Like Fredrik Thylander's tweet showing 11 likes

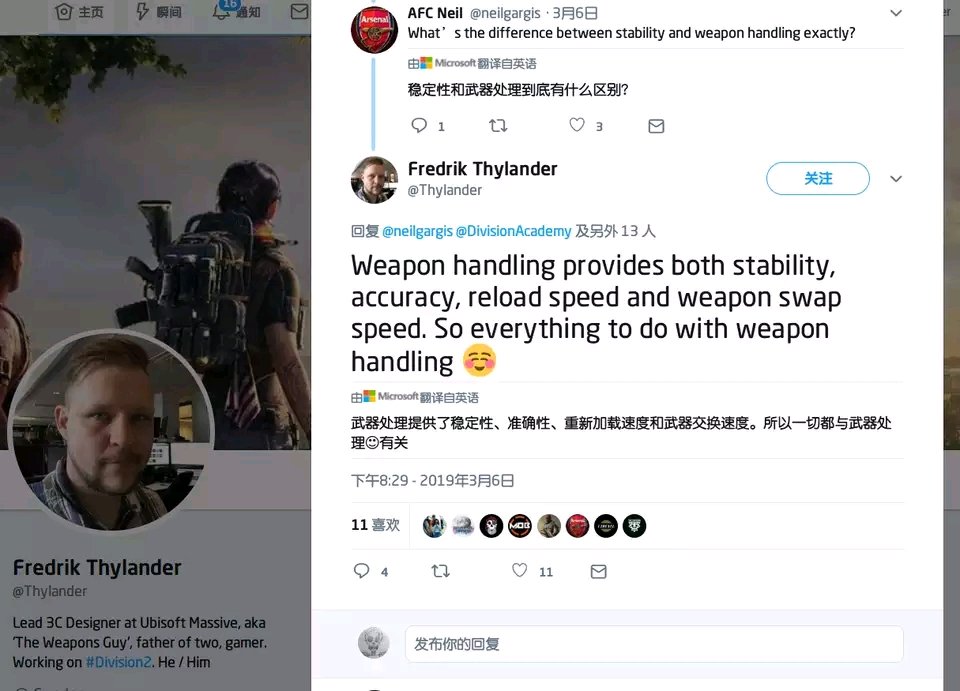point(520,570)
